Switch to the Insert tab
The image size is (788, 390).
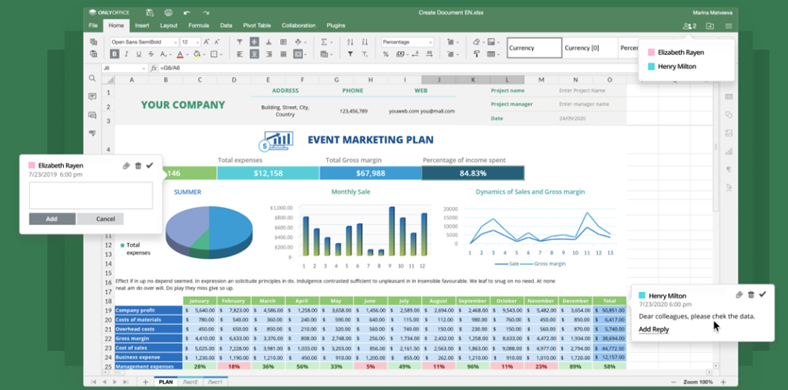click(x=142, y=25)
